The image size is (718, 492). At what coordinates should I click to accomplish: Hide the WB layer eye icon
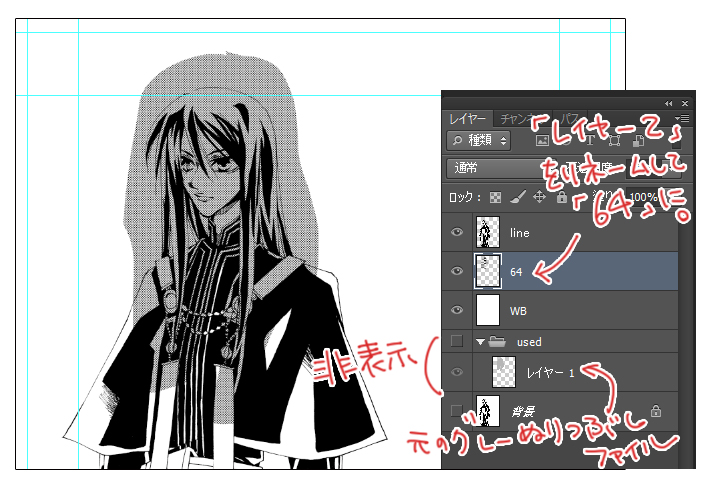tap(457, 310)
